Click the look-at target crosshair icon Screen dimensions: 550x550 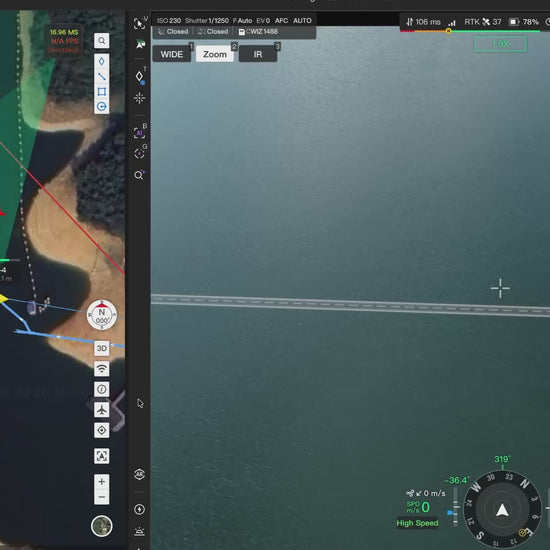(x=140, y=98)
